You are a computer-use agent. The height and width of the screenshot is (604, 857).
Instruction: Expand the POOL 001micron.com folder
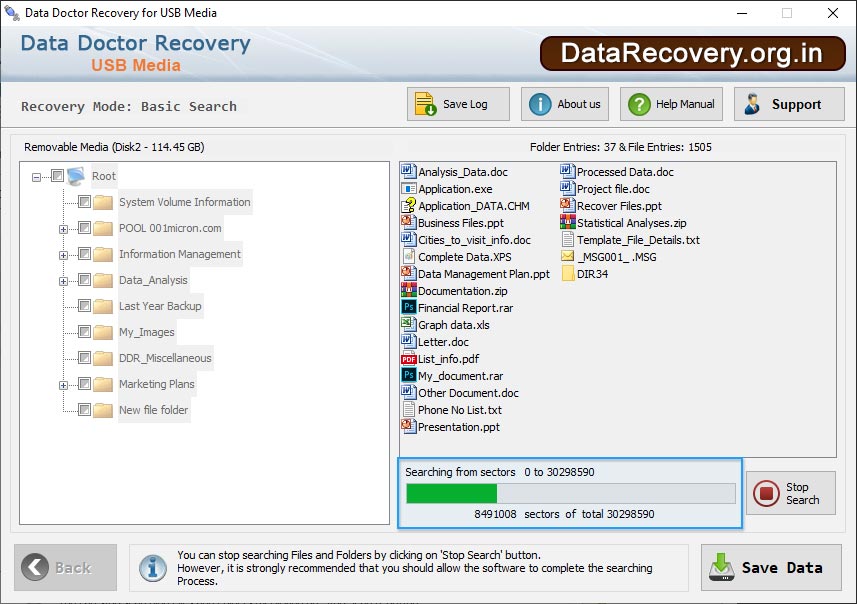point(63,229)
